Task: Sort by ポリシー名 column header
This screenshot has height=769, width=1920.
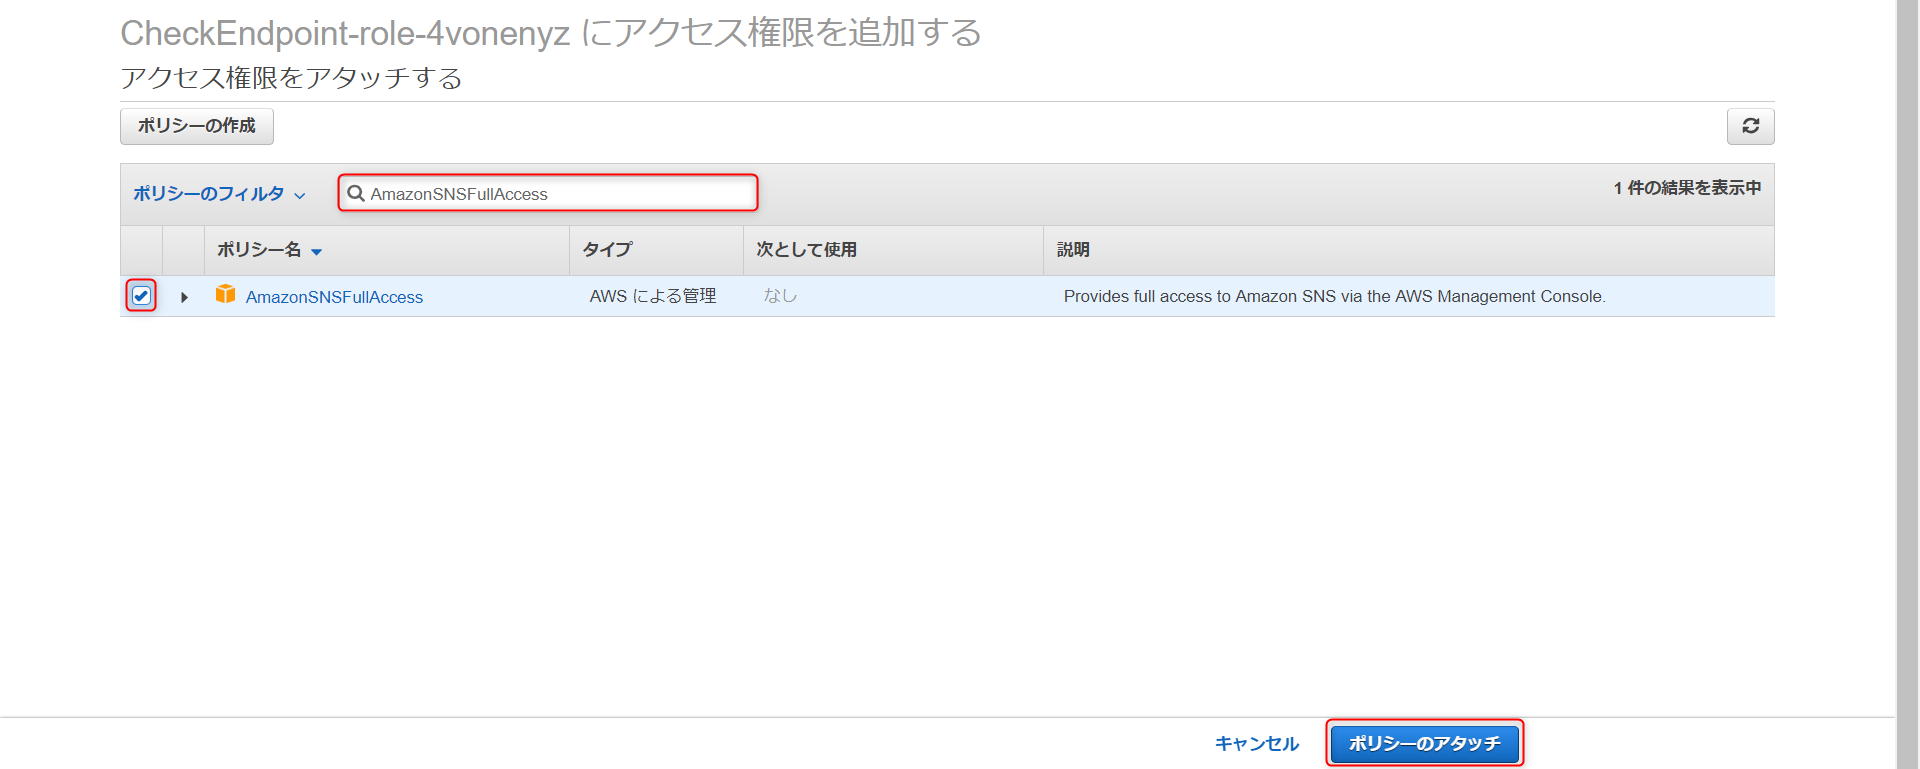Action: (x=269, y=250)
